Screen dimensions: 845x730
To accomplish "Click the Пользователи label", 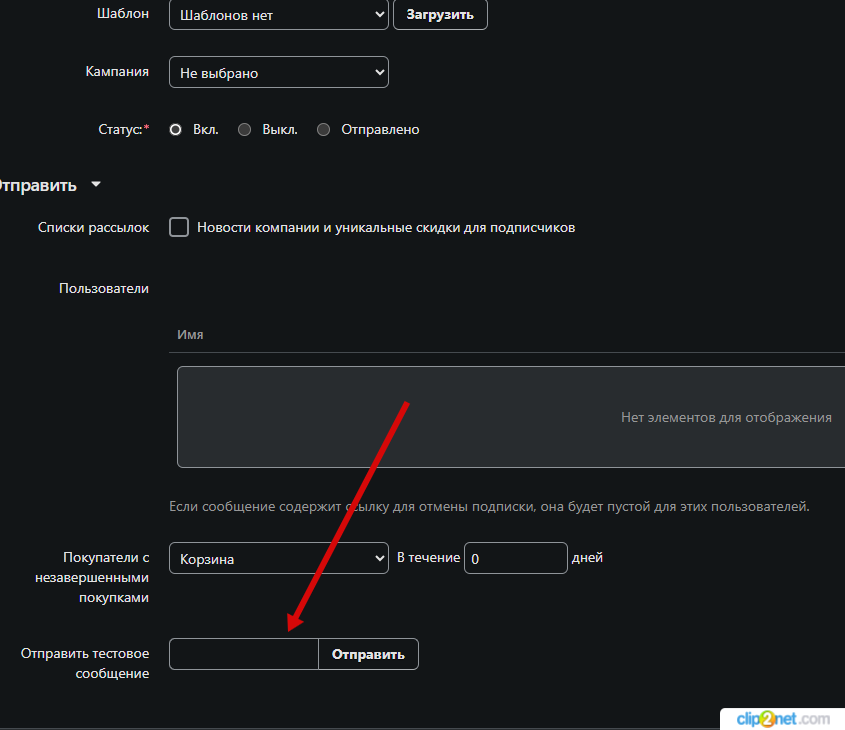I will click(x=104, y=289).
